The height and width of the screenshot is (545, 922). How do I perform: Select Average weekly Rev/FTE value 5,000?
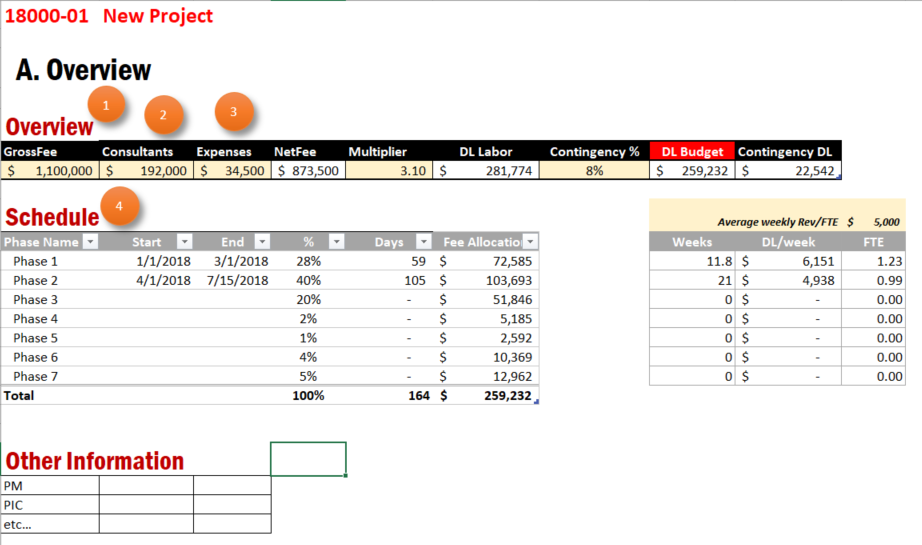tap(886, 222)
